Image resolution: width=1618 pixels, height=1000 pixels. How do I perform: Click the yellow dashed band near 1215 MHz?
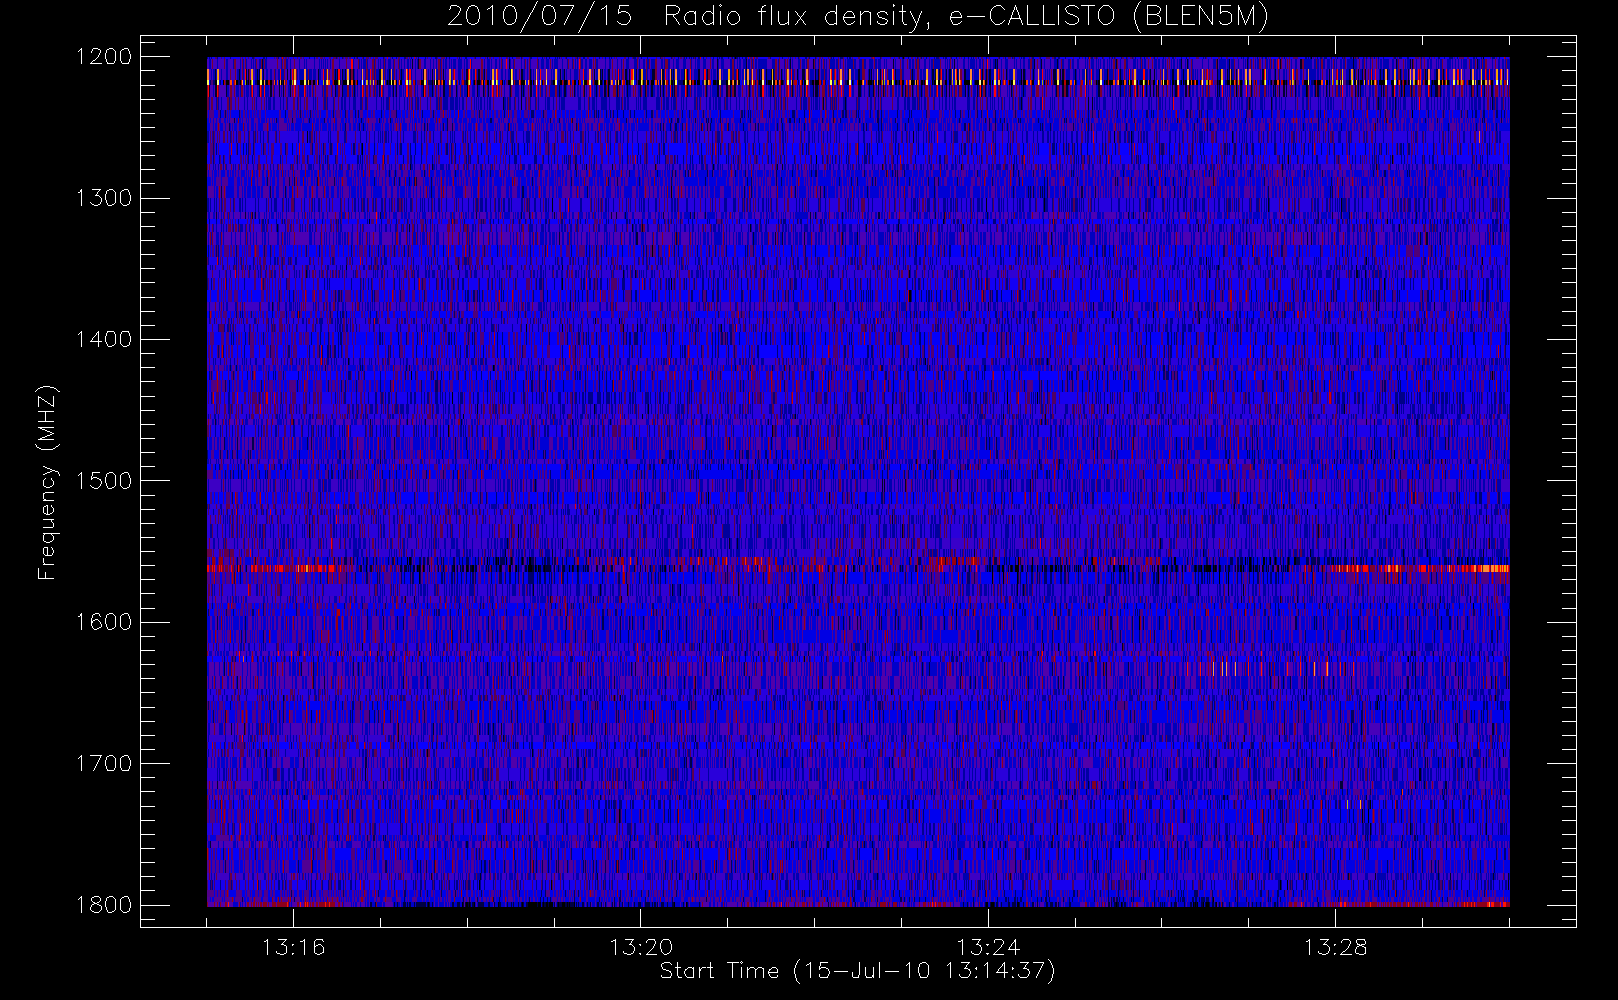tap(858, 77)
